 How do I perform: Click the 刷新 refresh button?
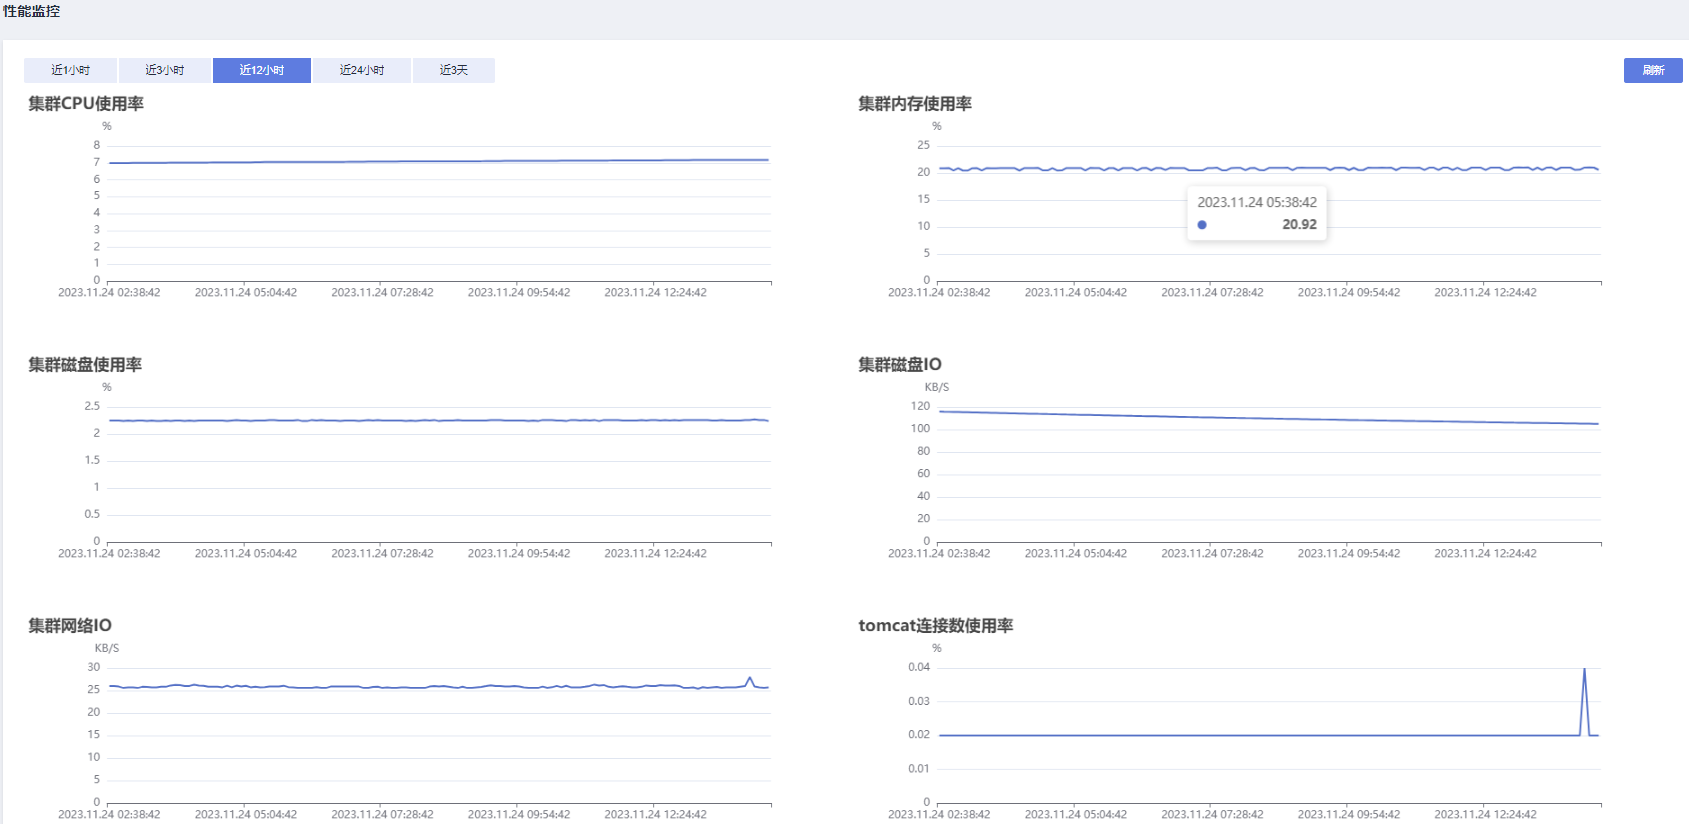click(x=1653, y=70)
